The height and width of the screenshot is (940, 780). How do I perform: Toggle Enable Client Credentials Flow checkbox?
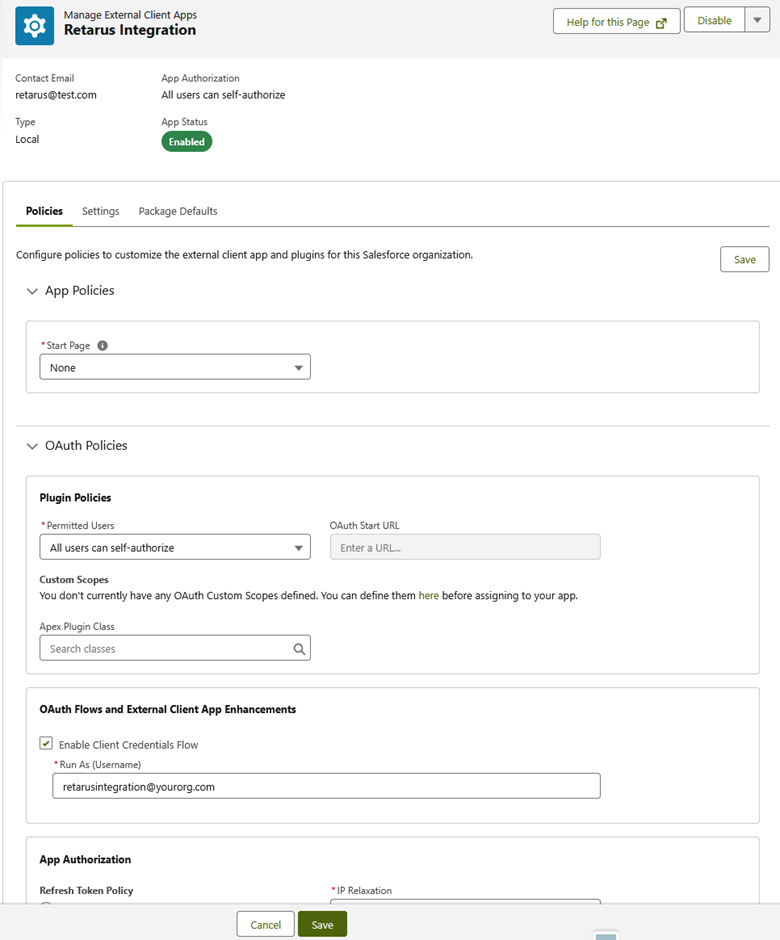point(46,744)
